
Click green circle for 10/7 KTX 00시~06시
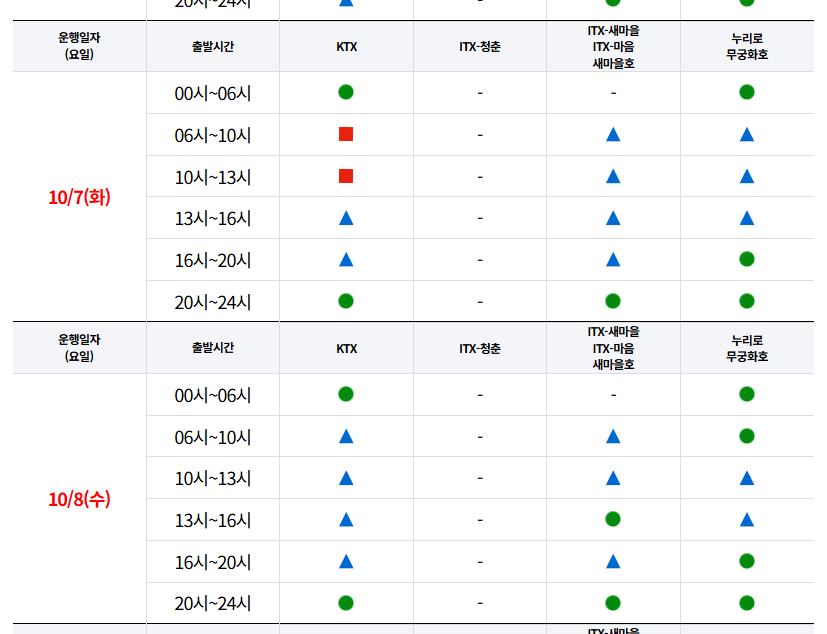coord(346,92)
